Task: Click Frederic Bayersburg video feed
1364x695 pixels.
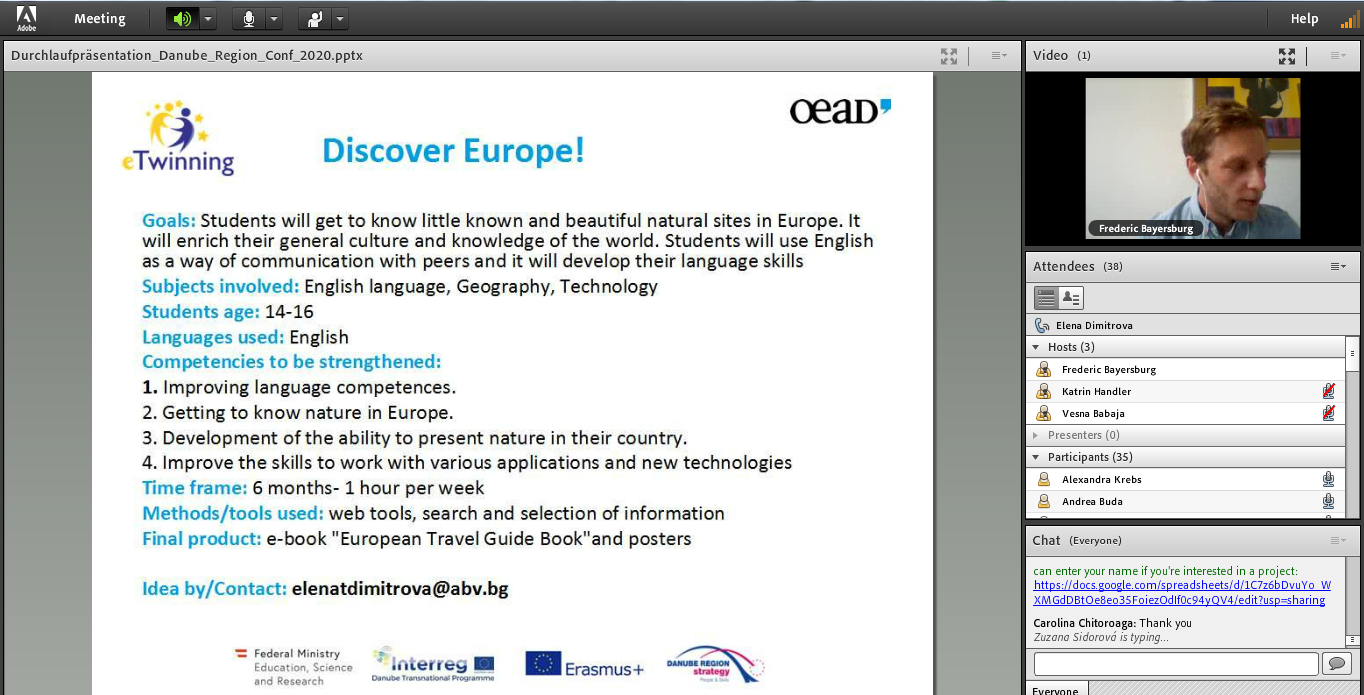Action: [1192, 158]
